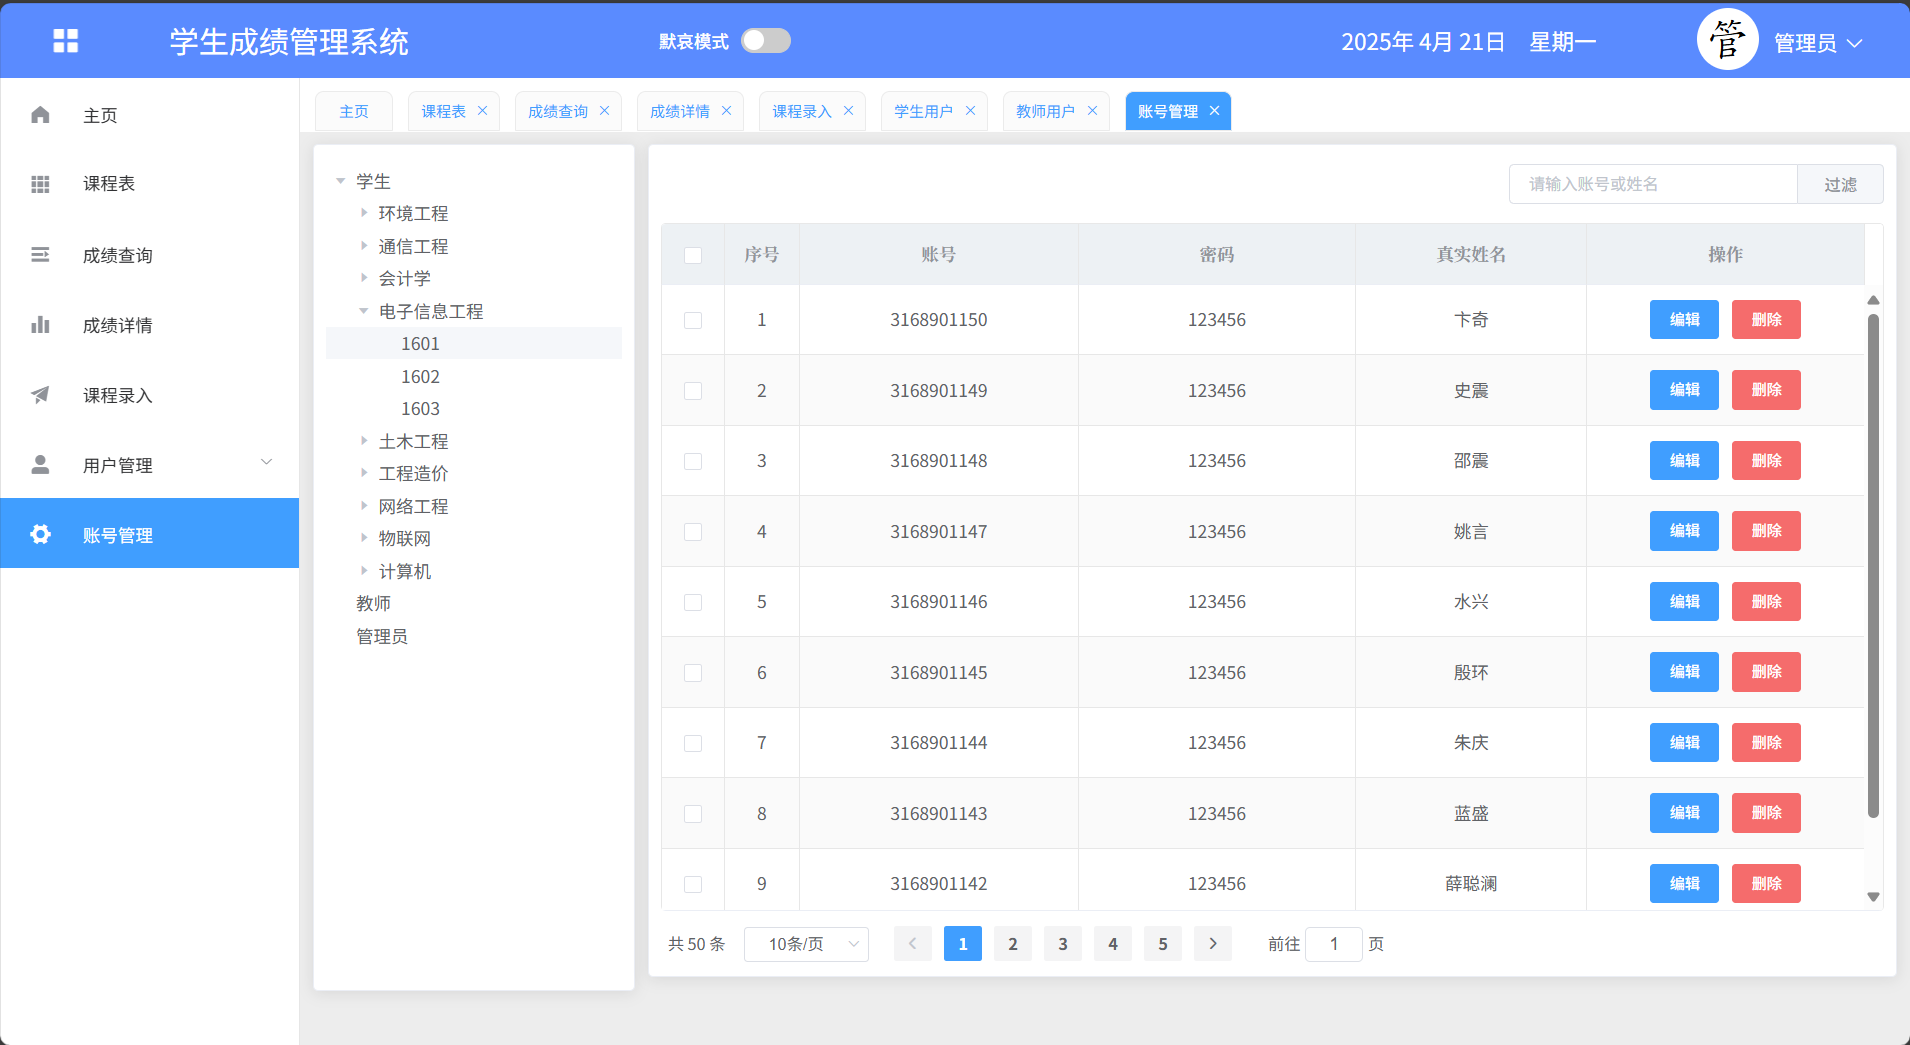The height and width of the screenshot is (1045, 1910).
Task: Click the grid menu icon in header
Action: point(65,41)
